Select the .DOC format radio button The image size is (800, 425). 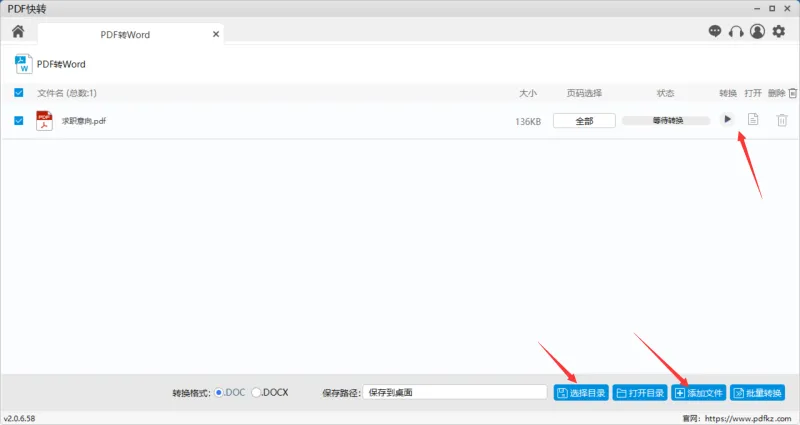pyautogui.click(x=219, y=392)
